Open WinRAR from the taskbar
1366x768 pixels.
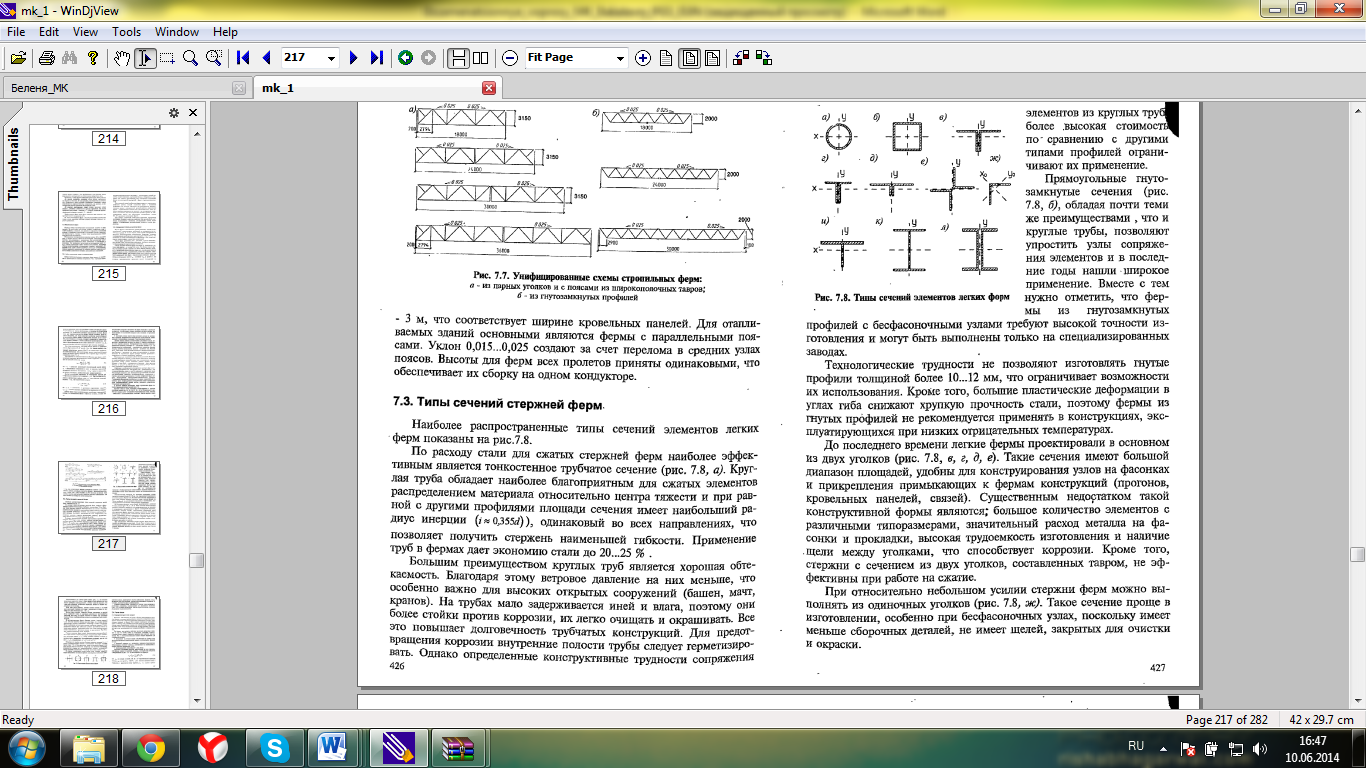click(x=461, y=747)
